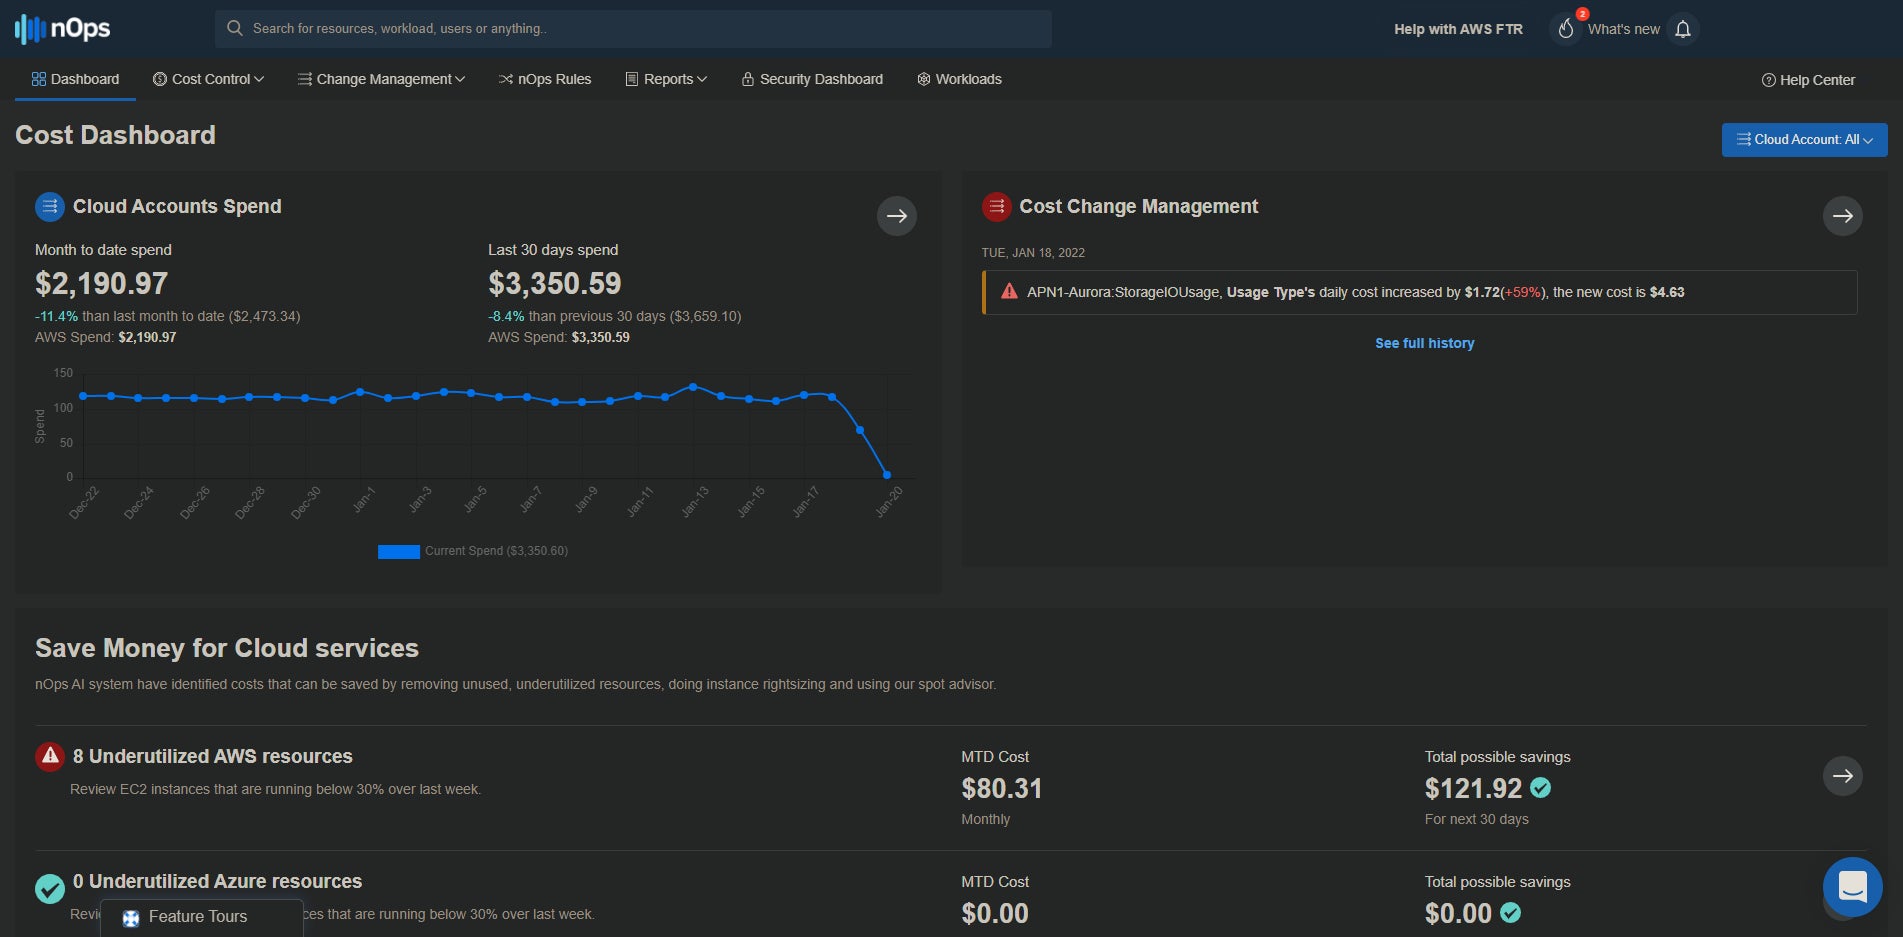The image size is (1903, 937).
Task: Click the TUE, JAN 18, 2022 date label
Action: click(1033, 253)
